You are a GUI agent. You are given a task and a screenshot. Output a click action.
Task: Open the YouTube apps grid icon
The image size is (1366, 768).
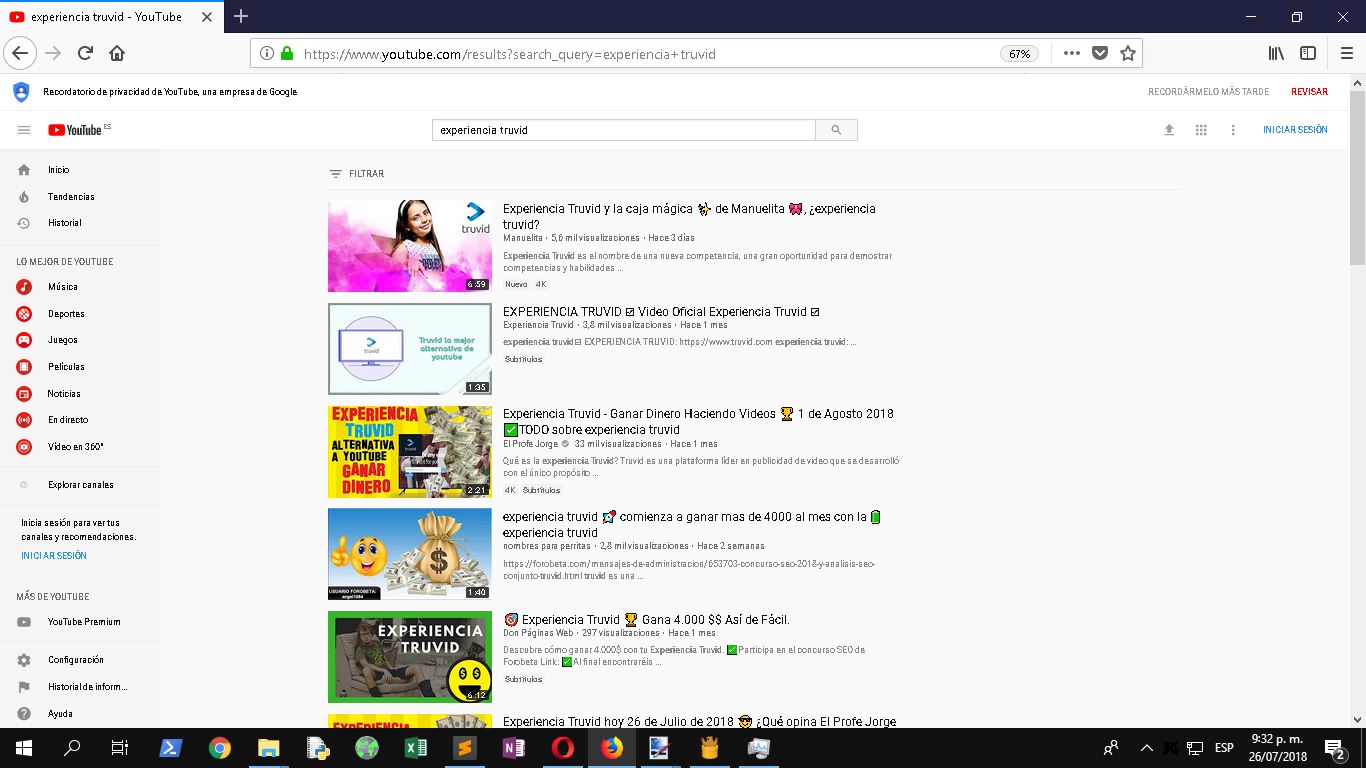click(x=1201, y=130)
